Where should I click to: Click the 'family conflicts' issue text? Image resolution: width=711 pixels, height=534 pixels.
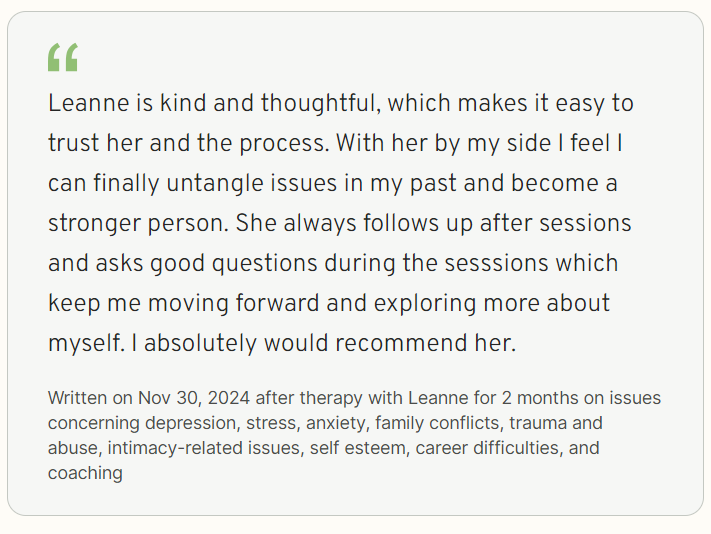438,423
